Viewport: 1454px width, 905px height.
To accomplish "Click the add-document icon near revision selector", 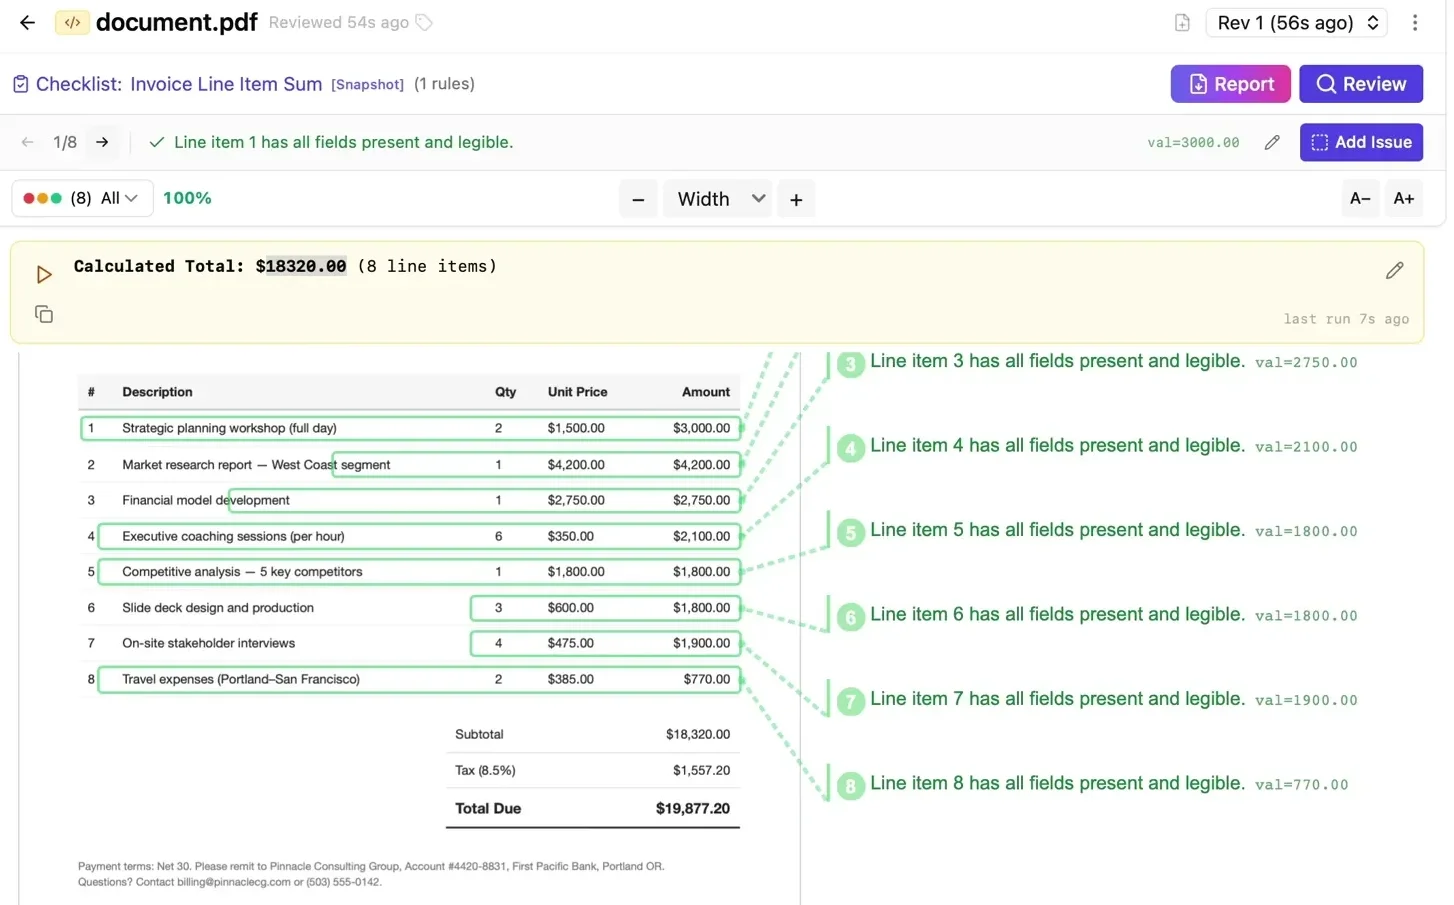I will click(1182, 21).
